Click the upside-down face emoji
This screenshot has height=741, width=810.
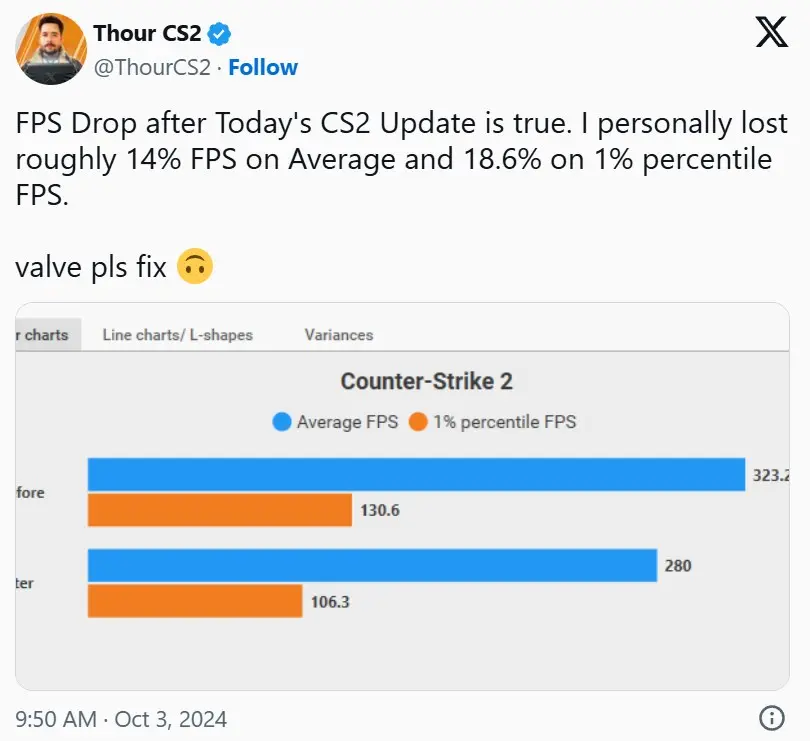[195, 266]
